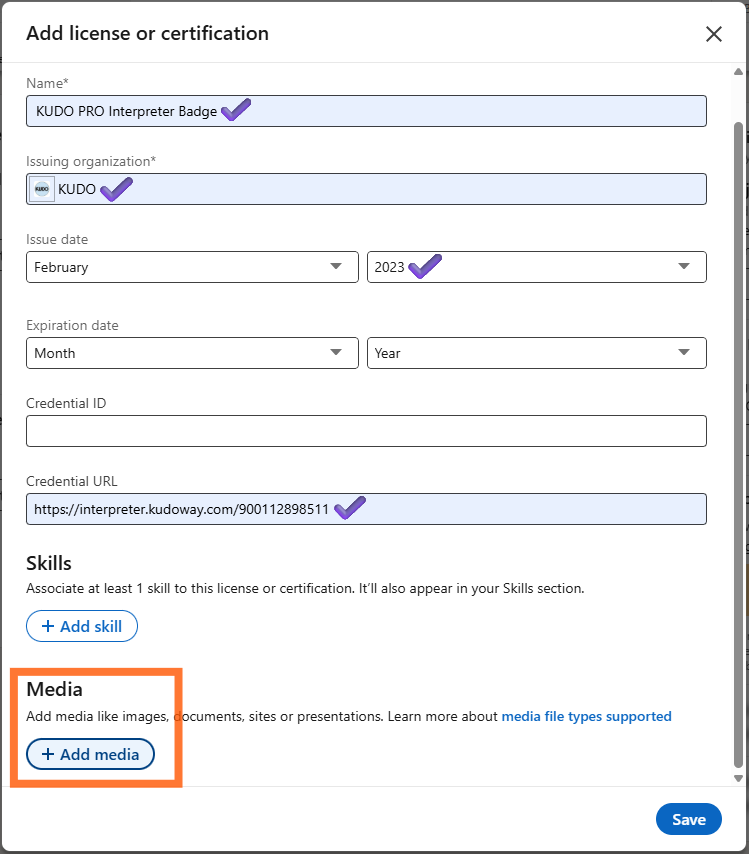Expand the expiration Year dropdown
The image size is (749, 854).
tap(536, 353)
